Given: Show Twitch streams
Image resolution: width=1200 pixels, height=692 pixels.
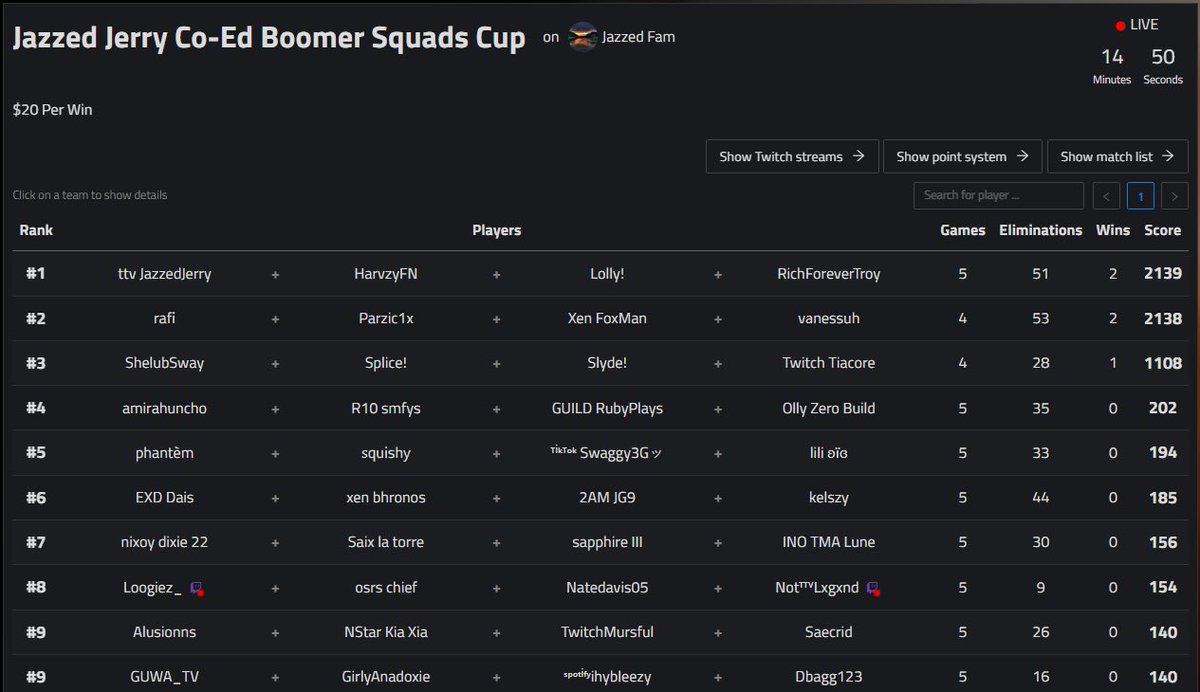Looking at the screenshot, I should 792,156.
